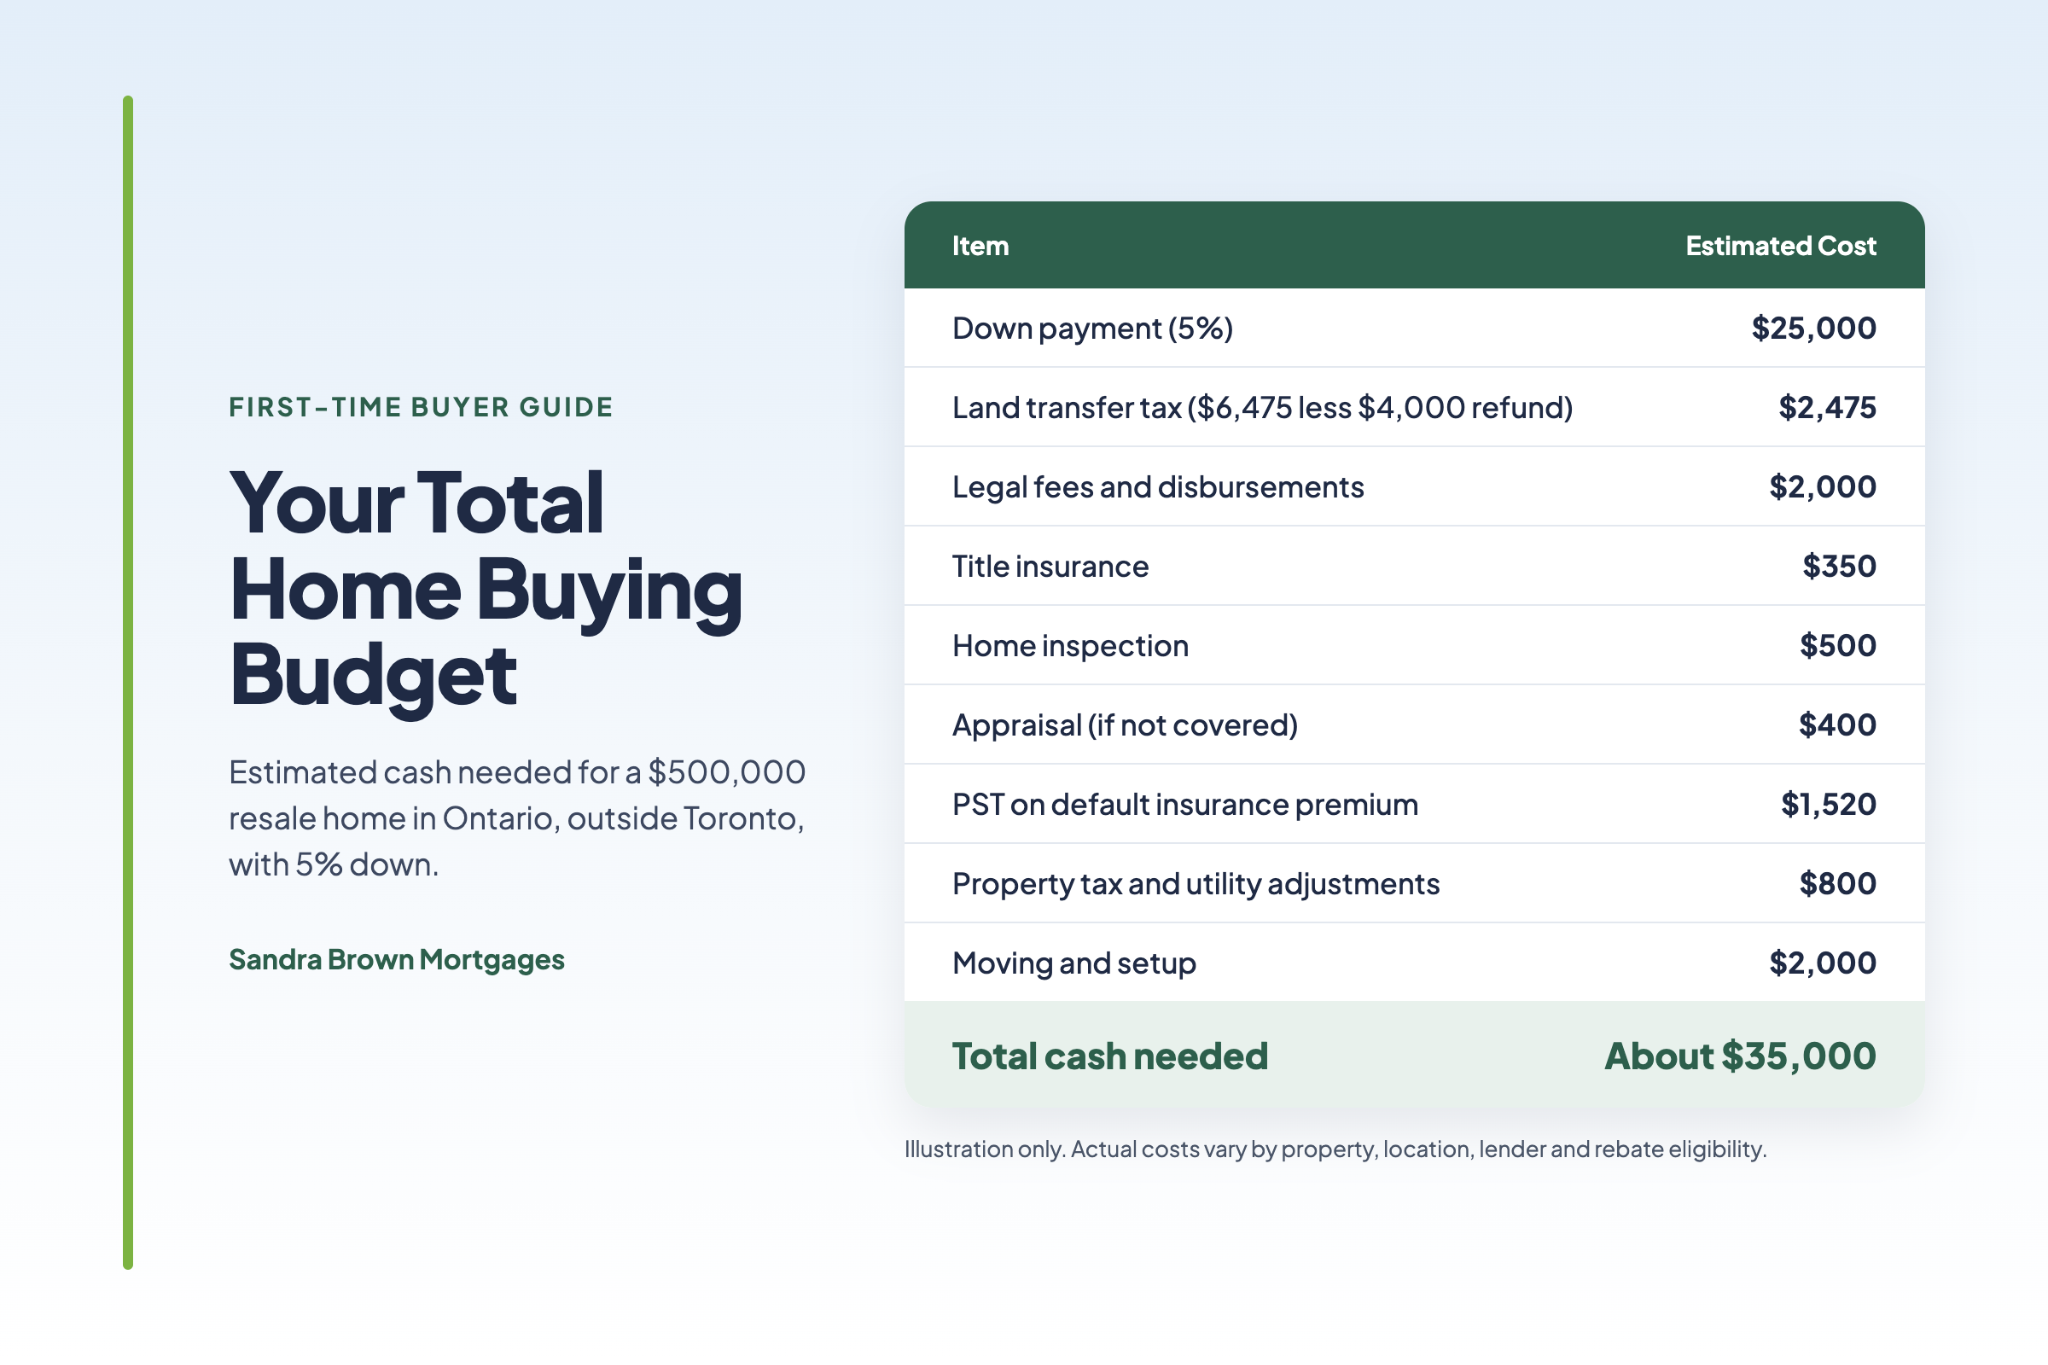Click the $2,475 land transfer tax amount
Viewport: 2048px width, 1365px height.
(x=1827, y=407)
